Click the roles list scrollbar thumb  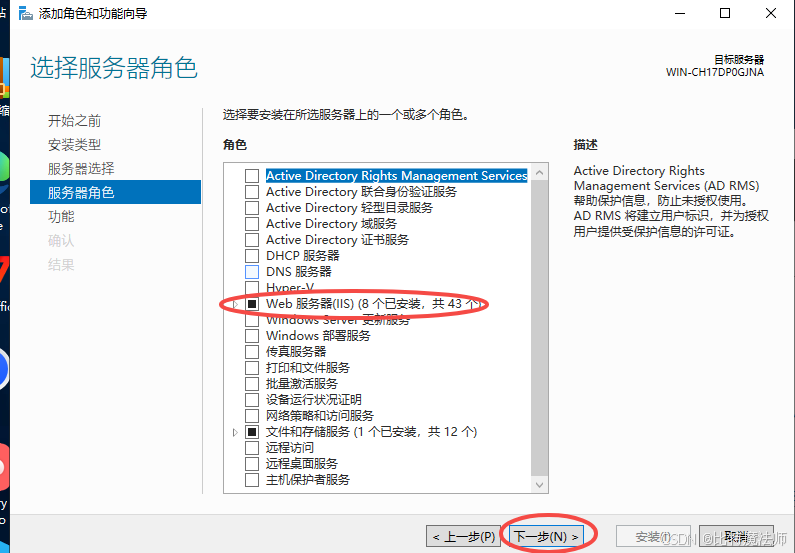click(x=539, y=328)
